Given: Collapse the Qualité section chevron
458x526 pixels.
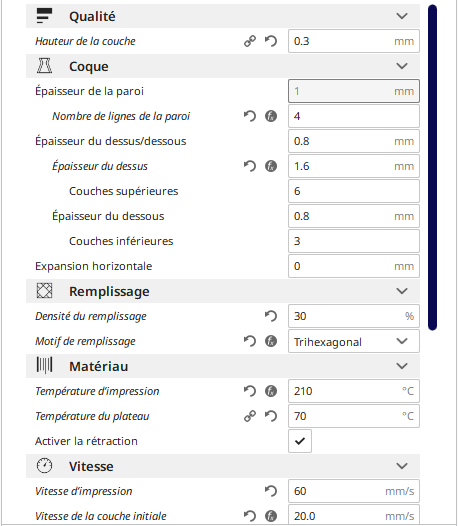Looking at the screenshot, I should pyautogui.click(x=402, y=16).
